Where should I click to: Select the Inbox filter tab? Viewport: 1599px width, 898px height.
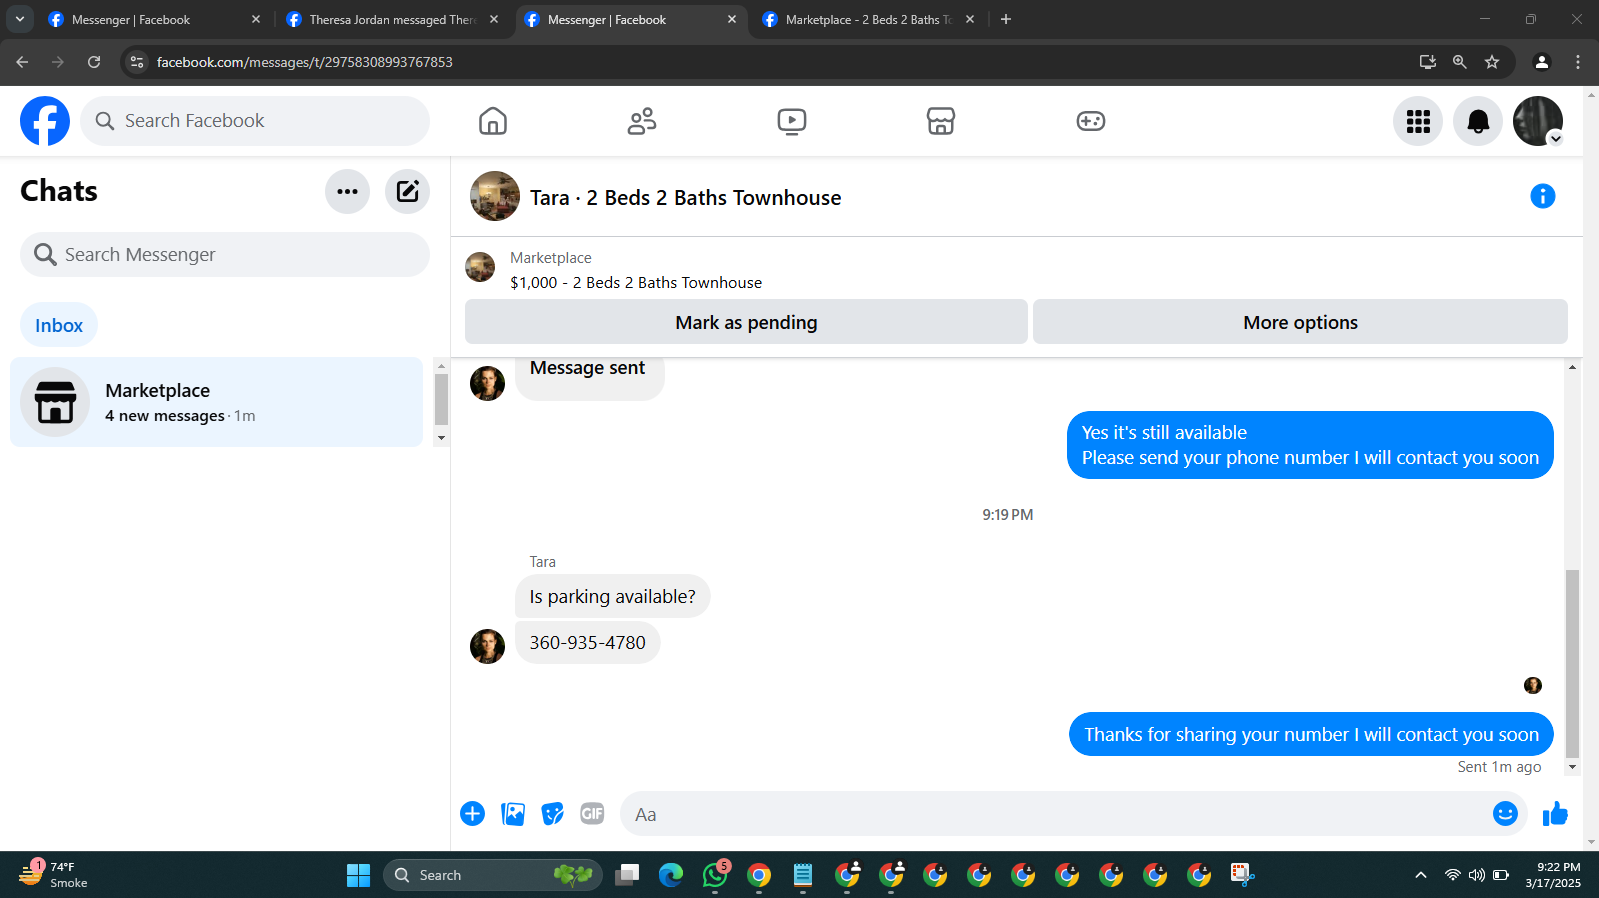[59, 325]
